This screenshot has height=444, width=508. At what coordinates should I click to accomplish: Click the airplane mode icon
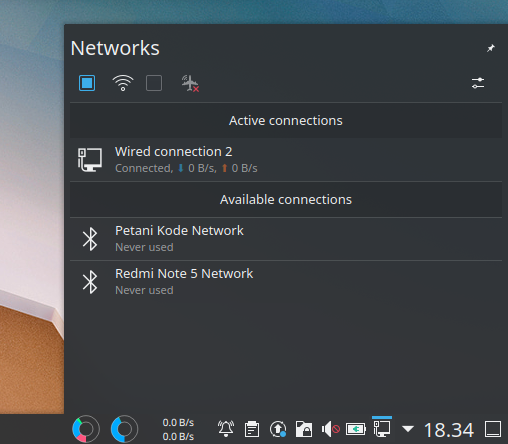pos(190,83)
